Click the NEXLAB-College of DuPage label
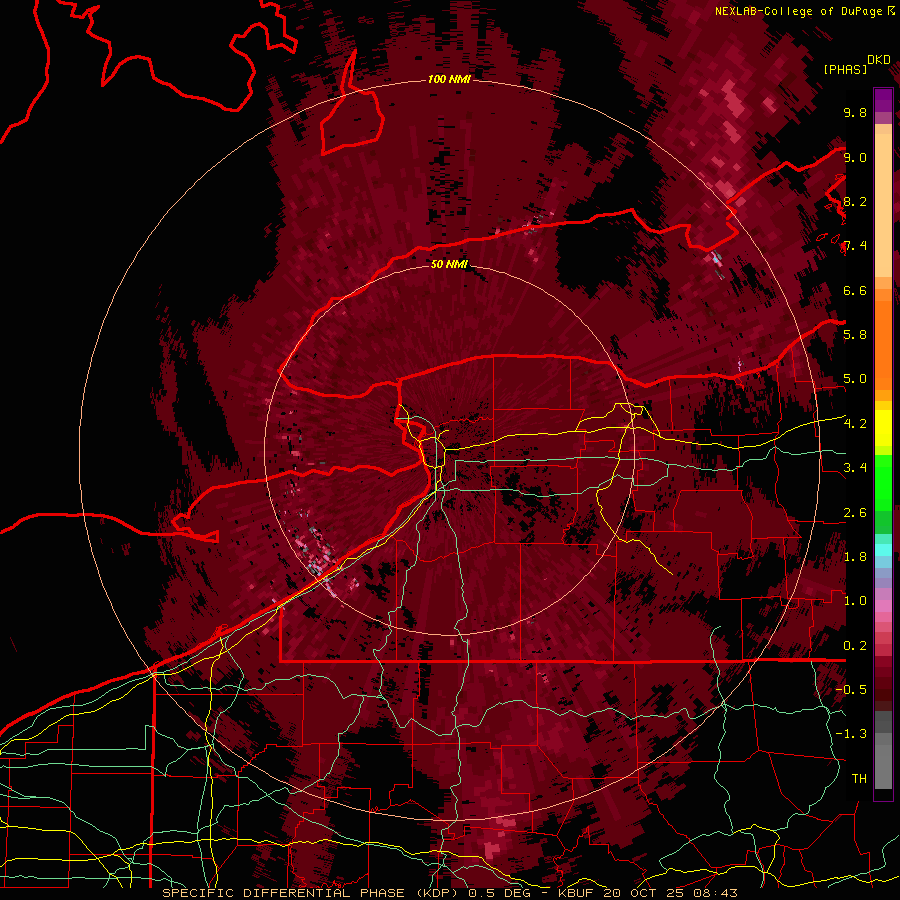 798,11
